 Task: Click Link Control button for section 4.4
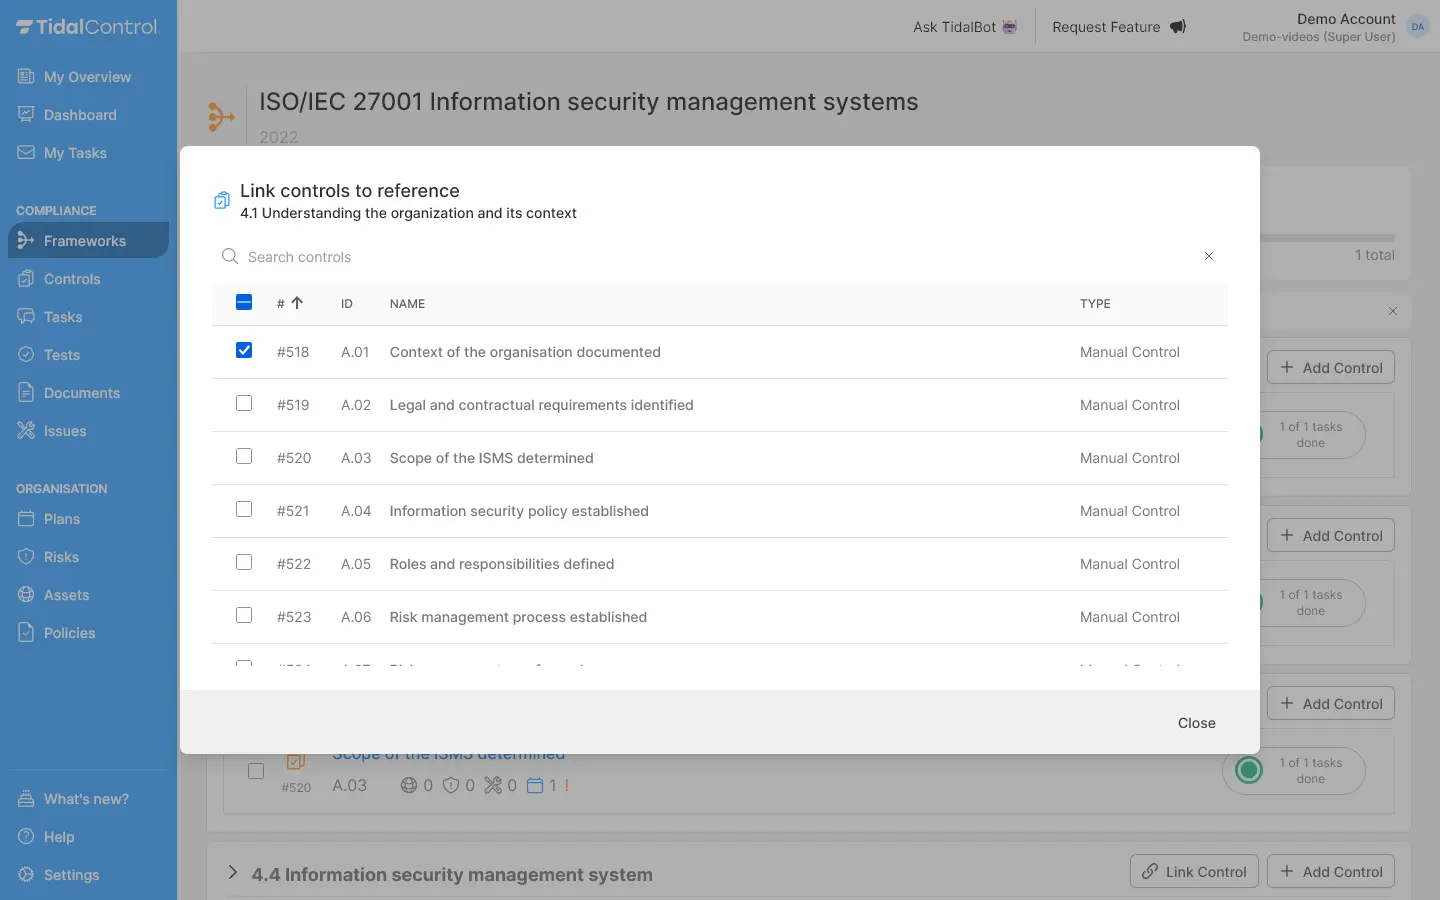1194,872
